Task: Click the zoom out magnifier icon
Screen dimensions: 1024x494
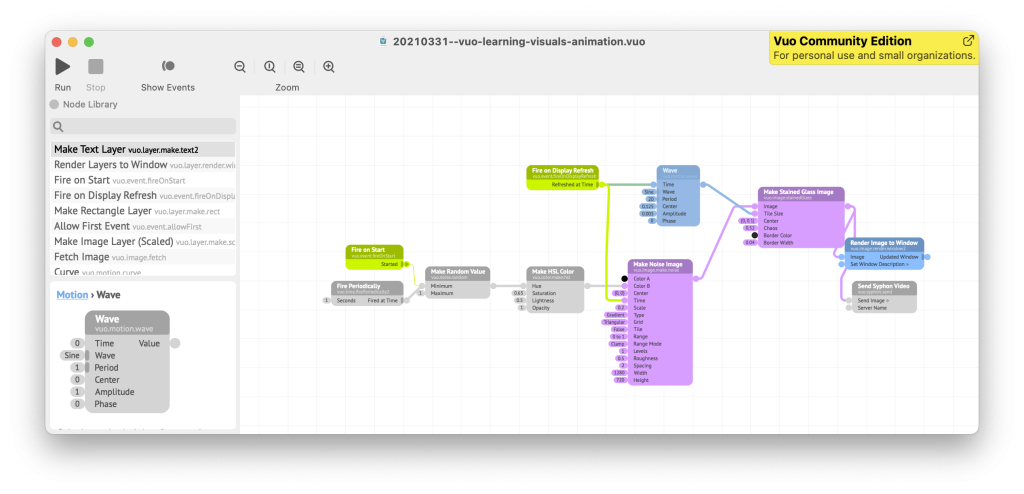Action: point(240,67)
